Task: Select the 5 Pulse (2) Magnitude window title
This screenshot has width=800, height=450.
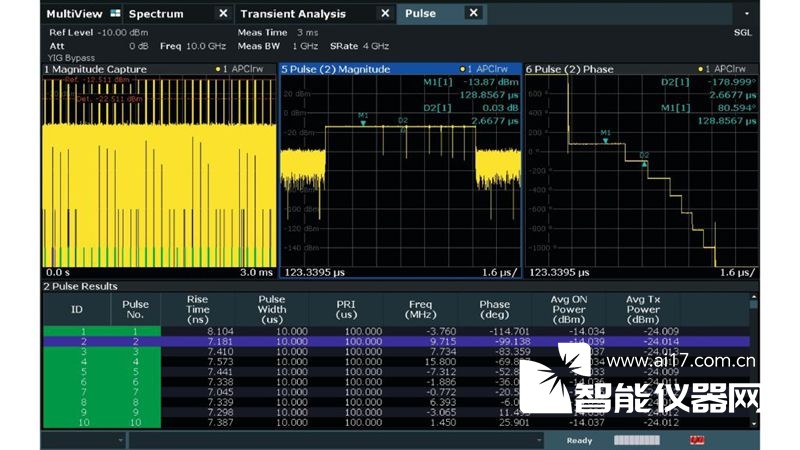Action: (336, 69)
